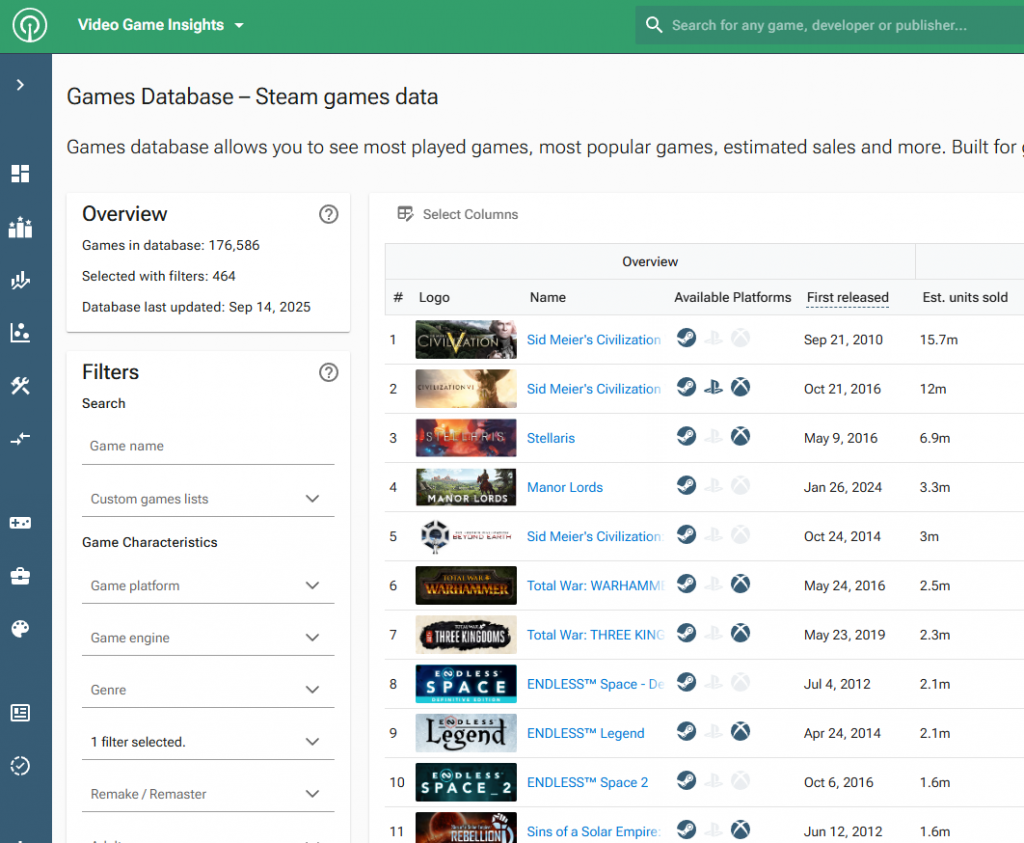The height and width of the screenshot is (843, 1024).
Task: Click Stellaris logo thumbnail
Action: tap(466, 437)
